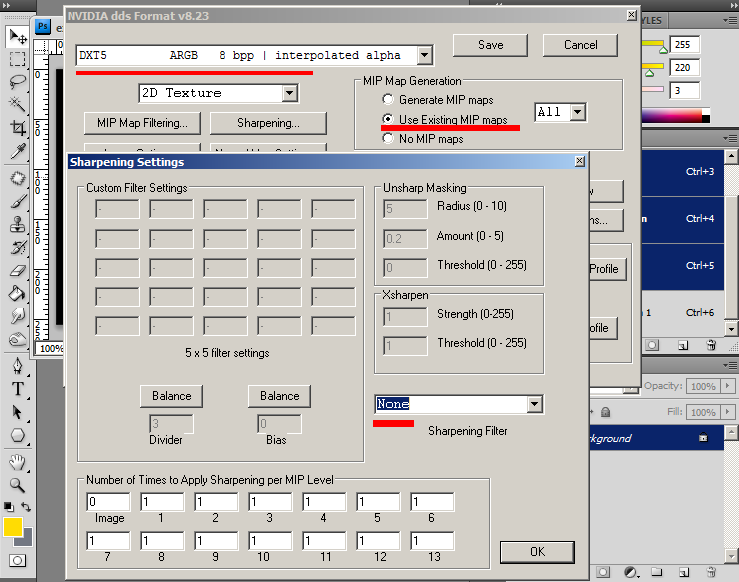The height and width of the screenshot is (582, 739).
Task: Open the Color panel flyout menu
Action: click(730, 20)
